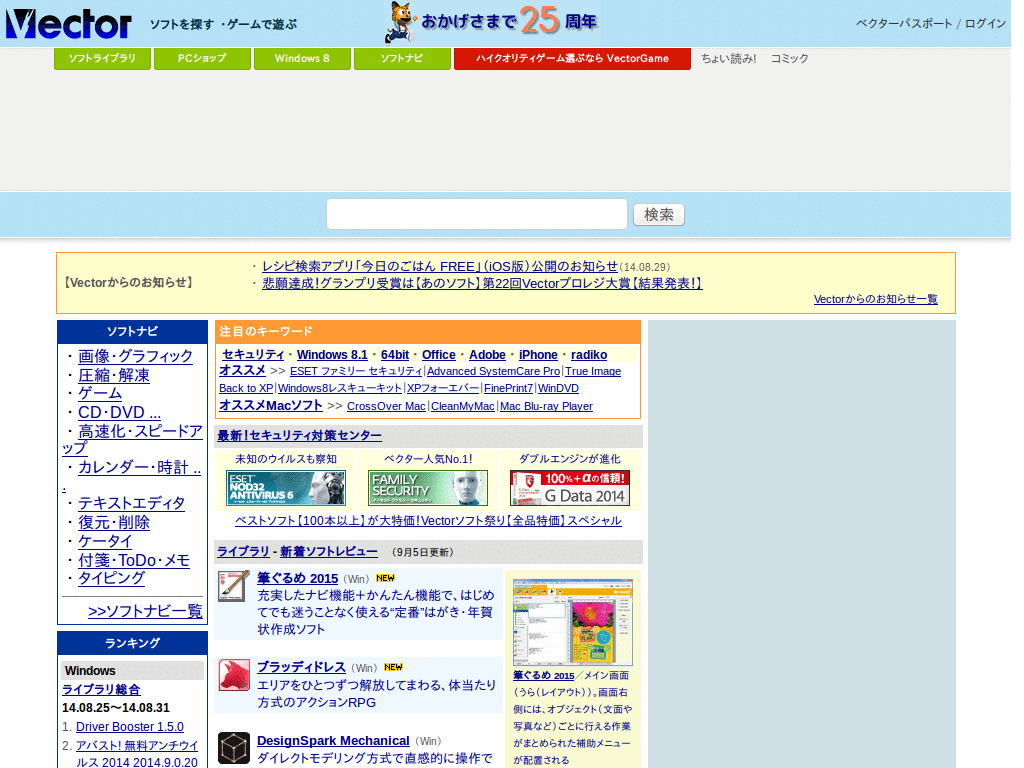The height and width of the screenshot is (768, 1024).
Task: Select the Windows 8 navigation tab
Action: (302, 58)
